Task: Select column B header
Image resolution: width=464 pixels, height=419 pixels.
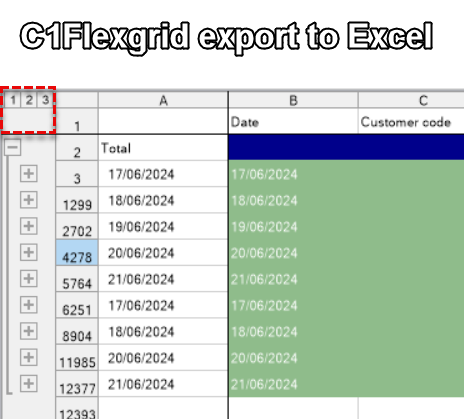Action: [x=293, y=100]
